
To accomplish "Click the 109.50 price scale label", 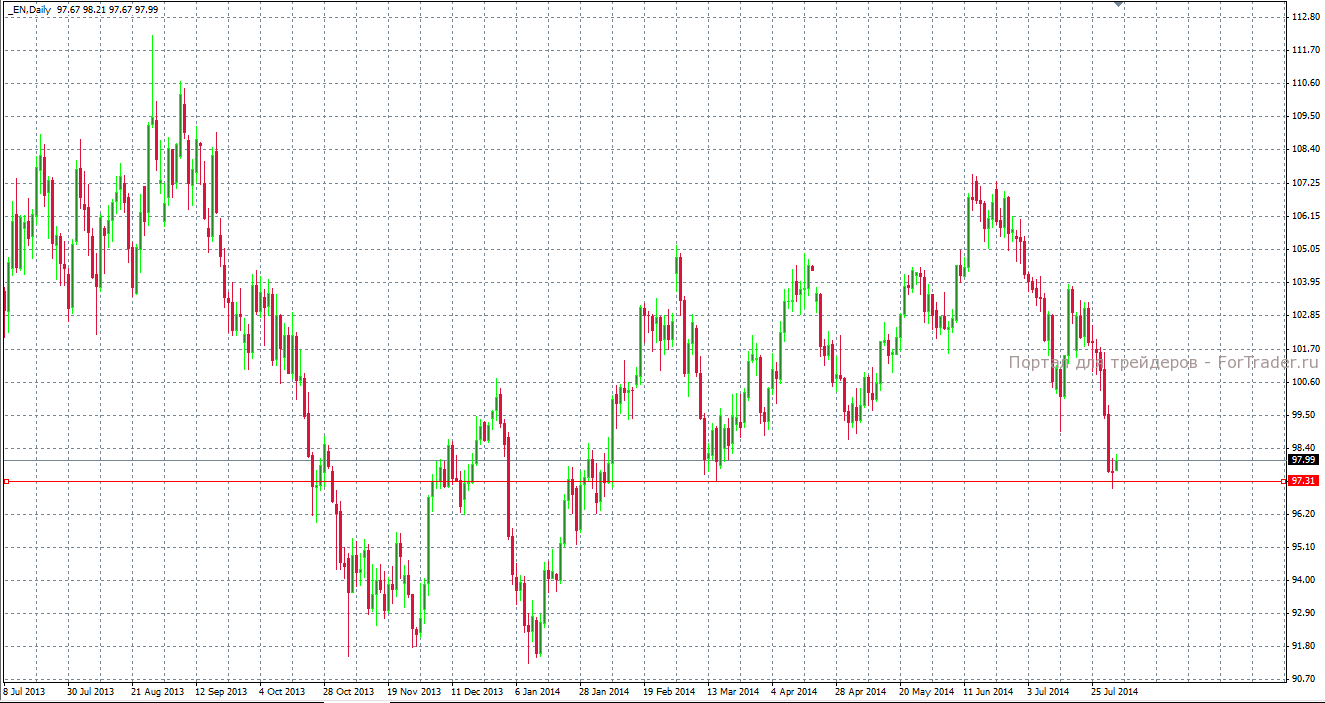I will (x=1304, y=116).
